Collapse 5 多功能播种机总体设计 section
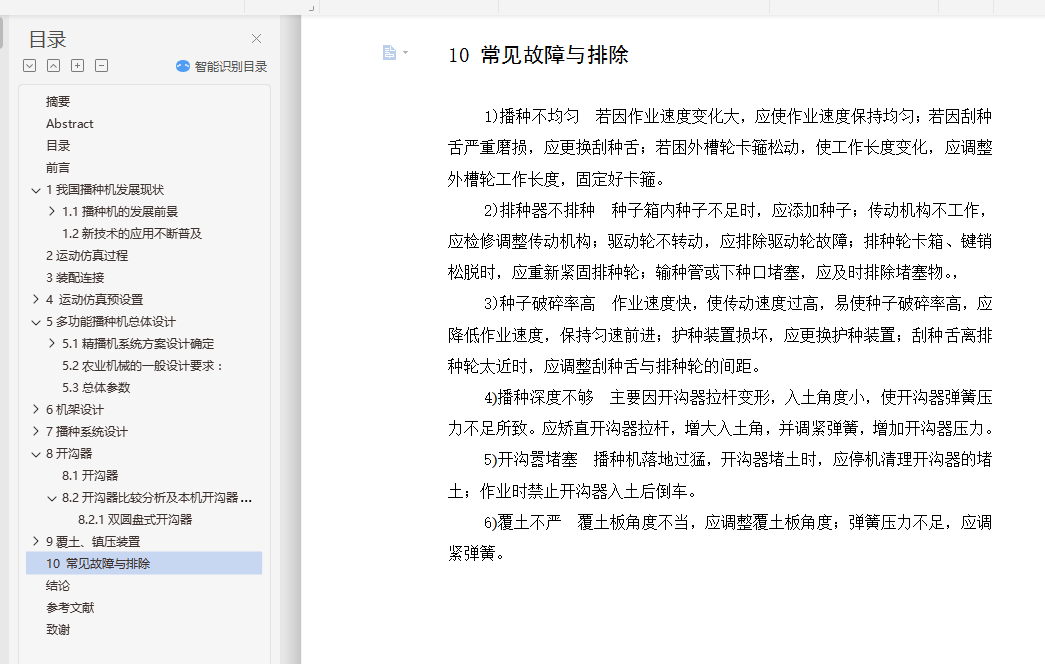 [x=36, y=322]
